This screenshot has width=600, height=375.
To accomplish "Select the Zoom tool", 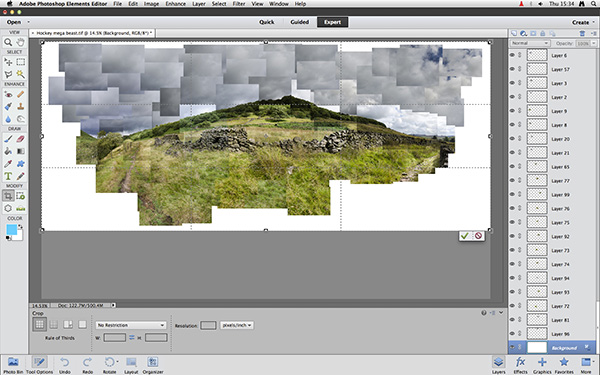I will coord(8,42).
